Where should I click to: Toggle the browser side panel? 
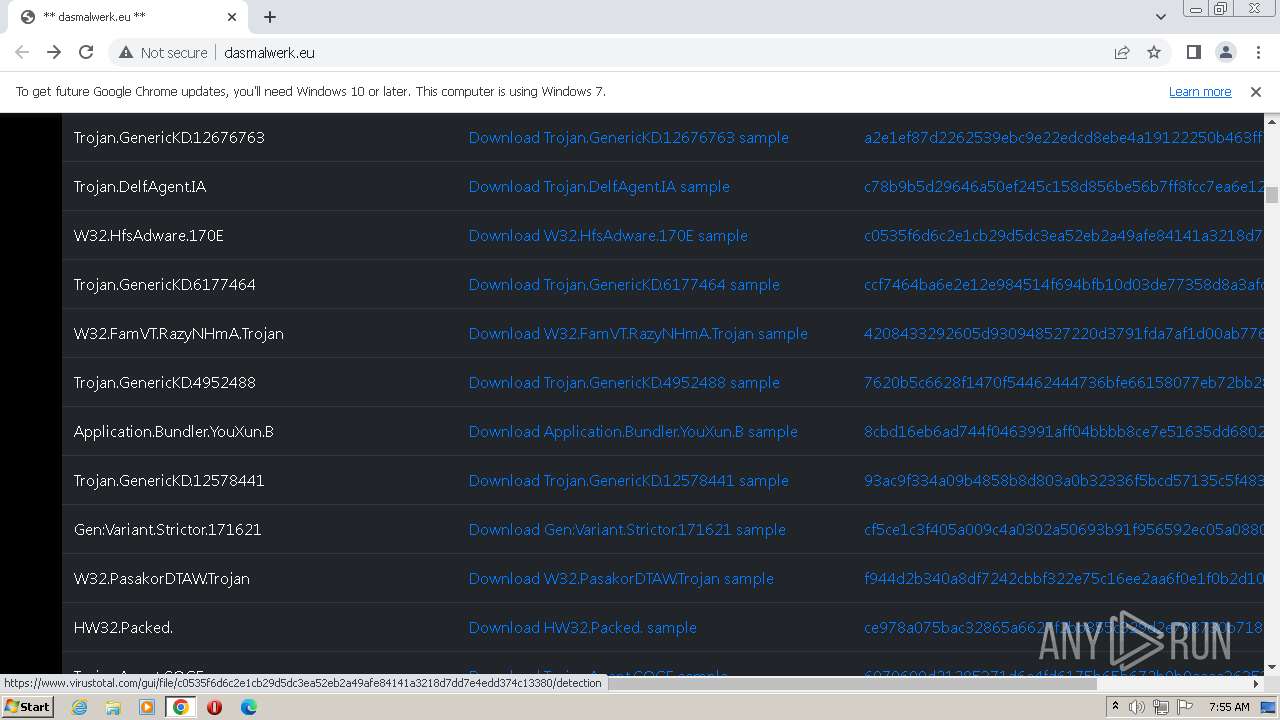(x=1193, y=52)
